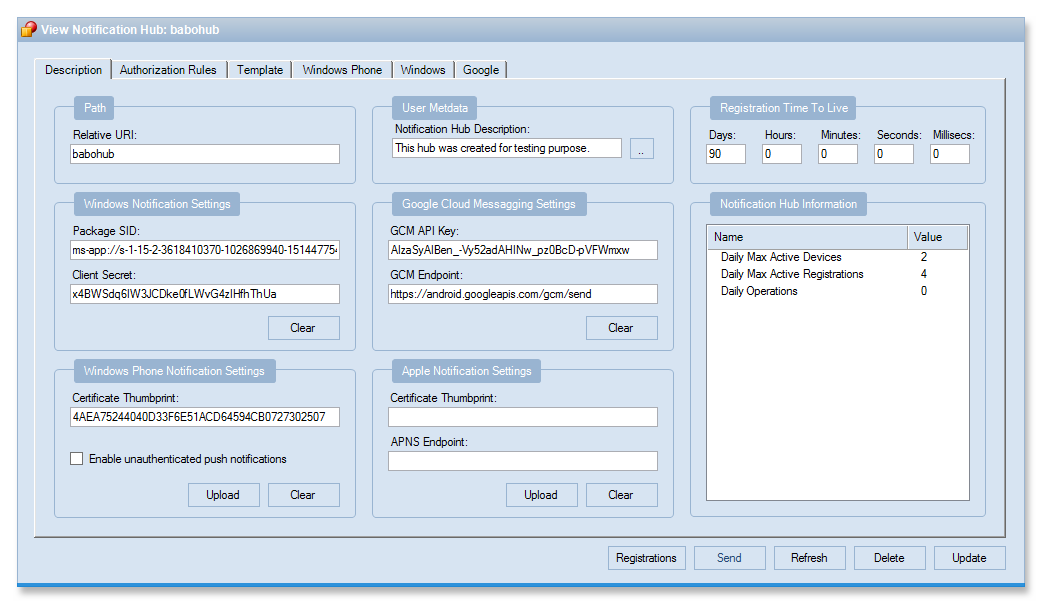Click the Relative URI field
Image resolution: width=1042 pixels, height=604 pixels.
(x=205, y=154)
